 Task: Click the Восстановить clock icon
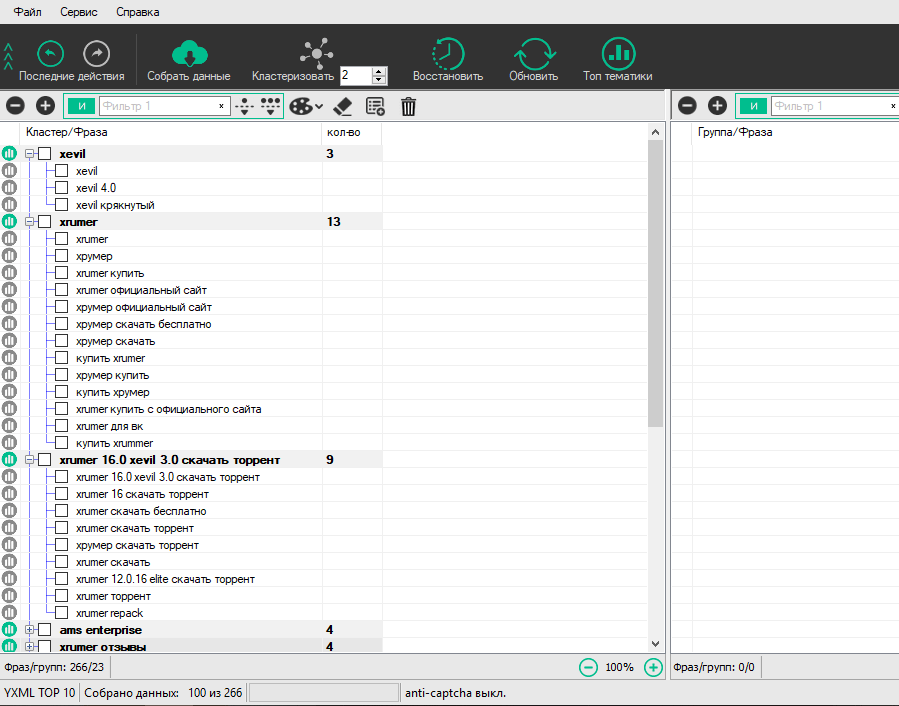tap(448, 54)
